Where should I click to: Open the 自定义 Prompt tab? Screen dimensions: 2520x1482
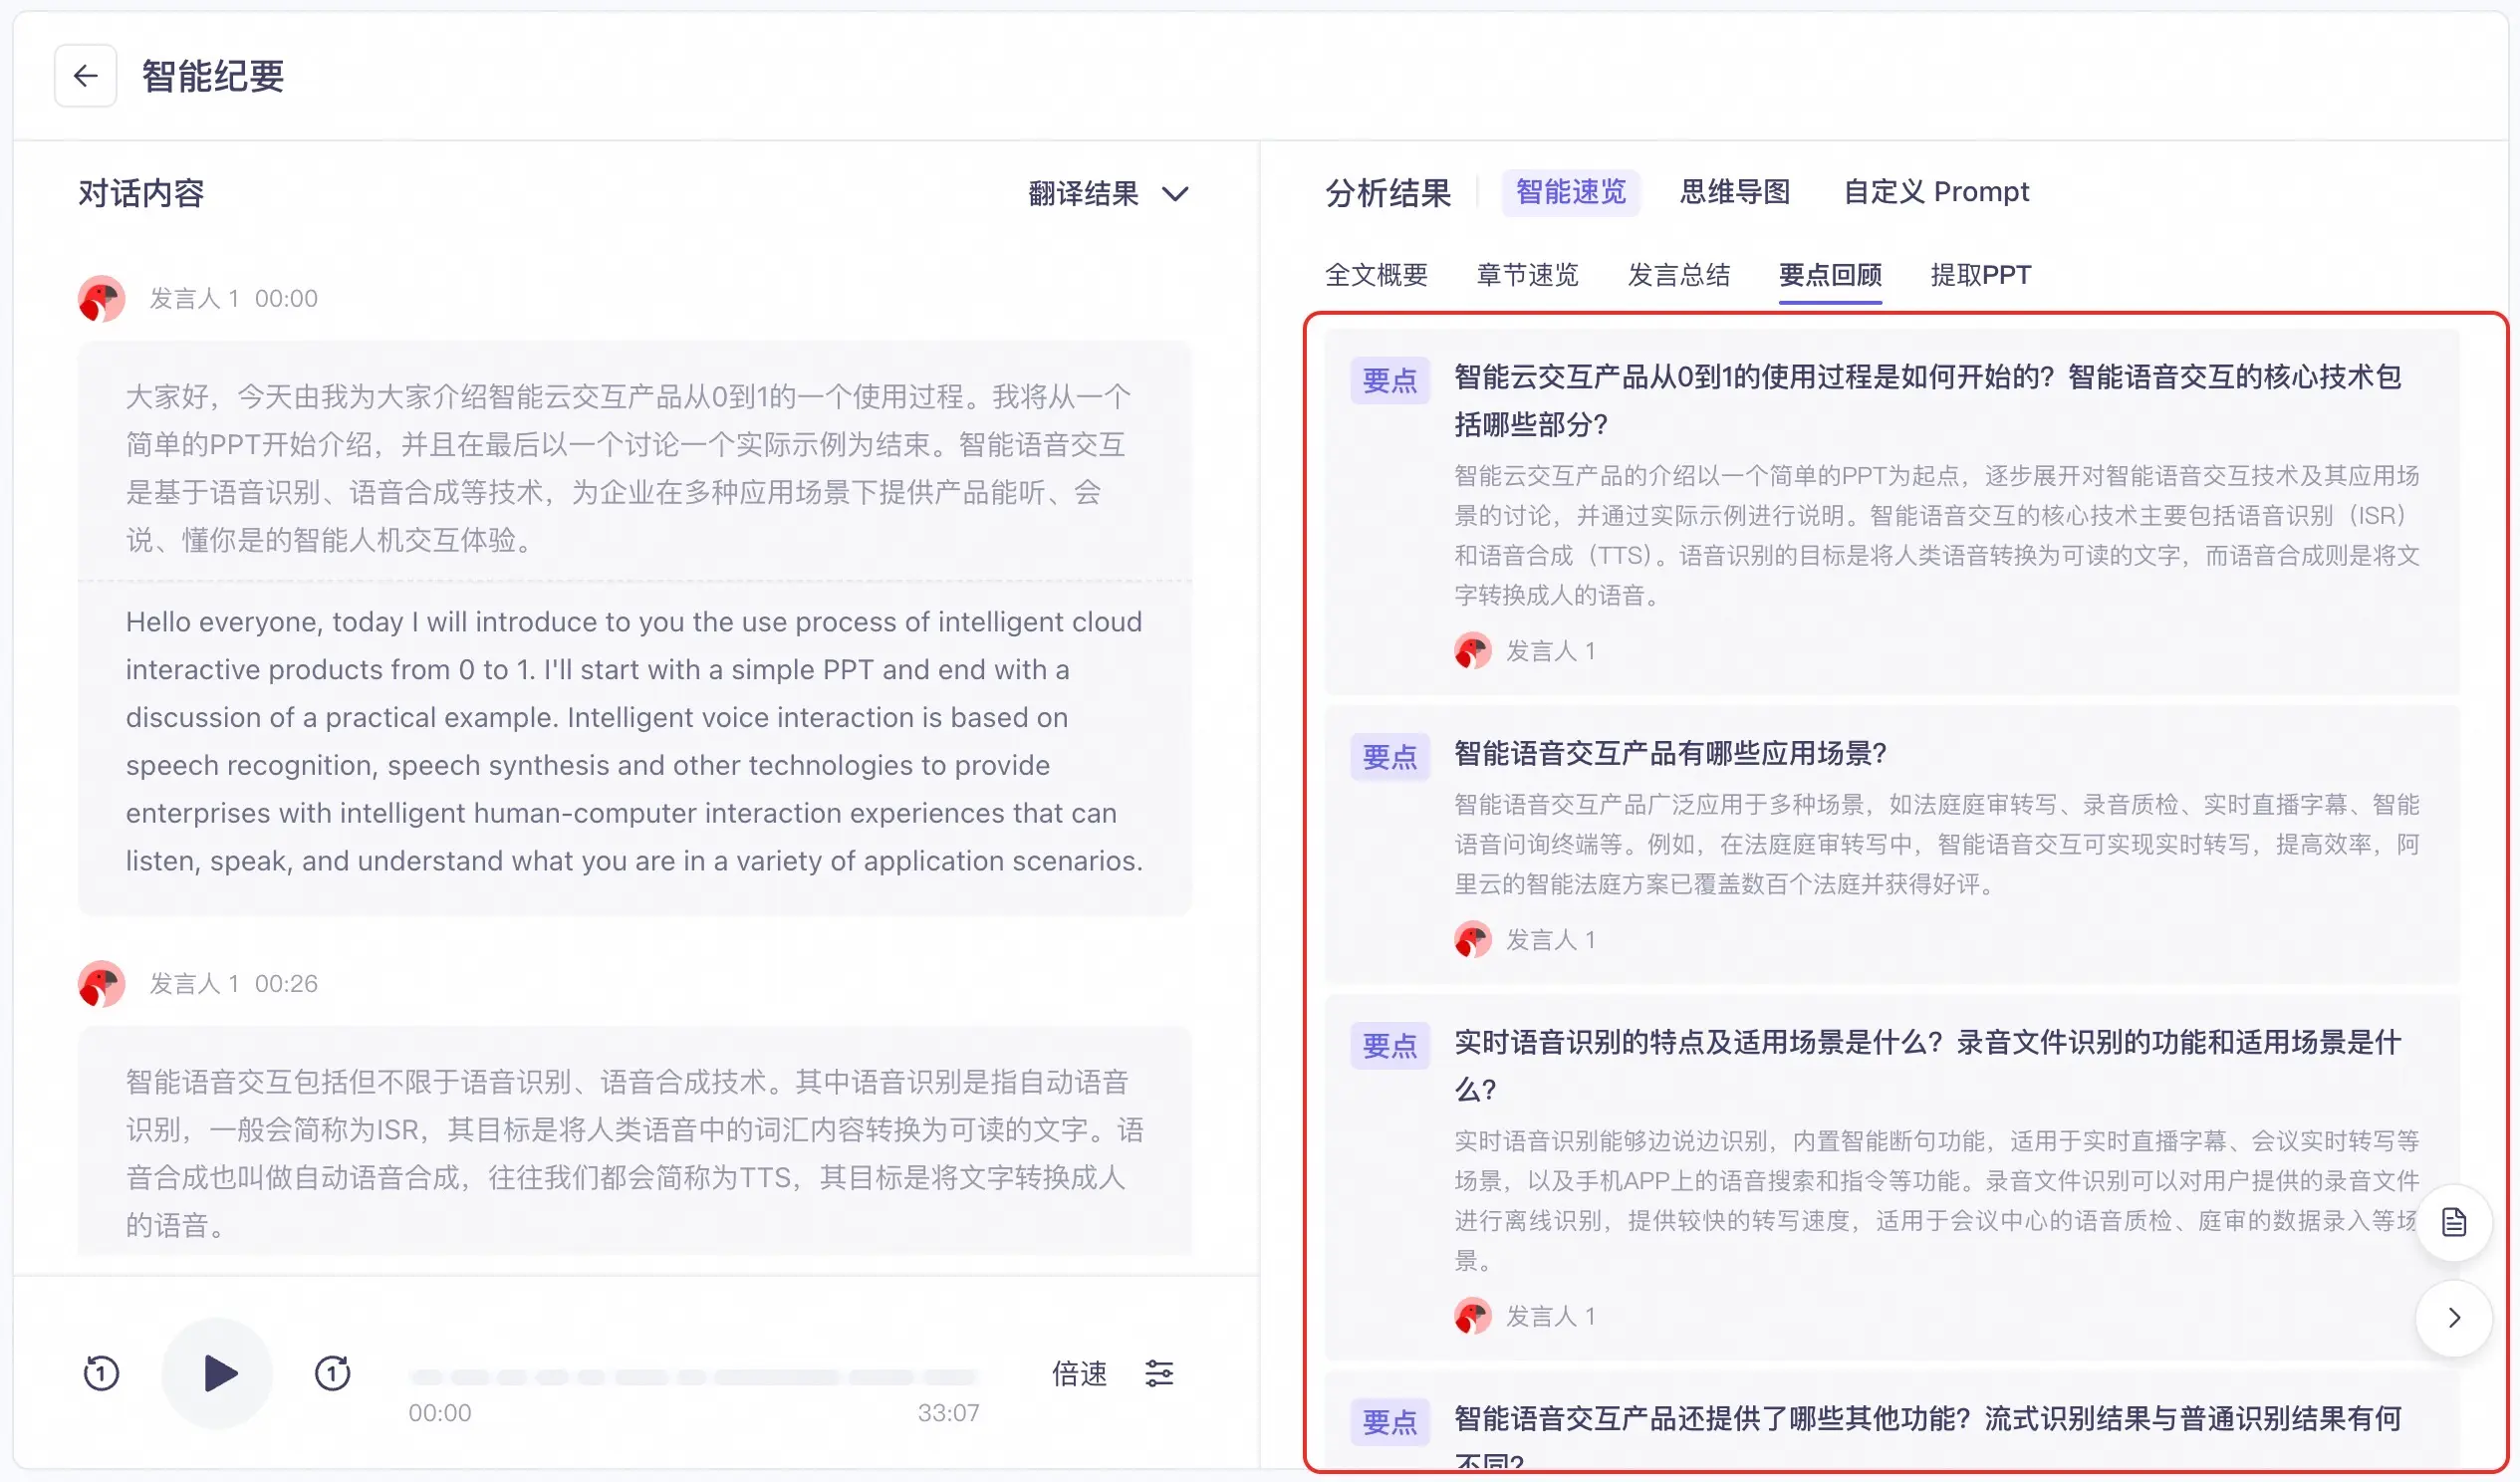coord(1937,192)
